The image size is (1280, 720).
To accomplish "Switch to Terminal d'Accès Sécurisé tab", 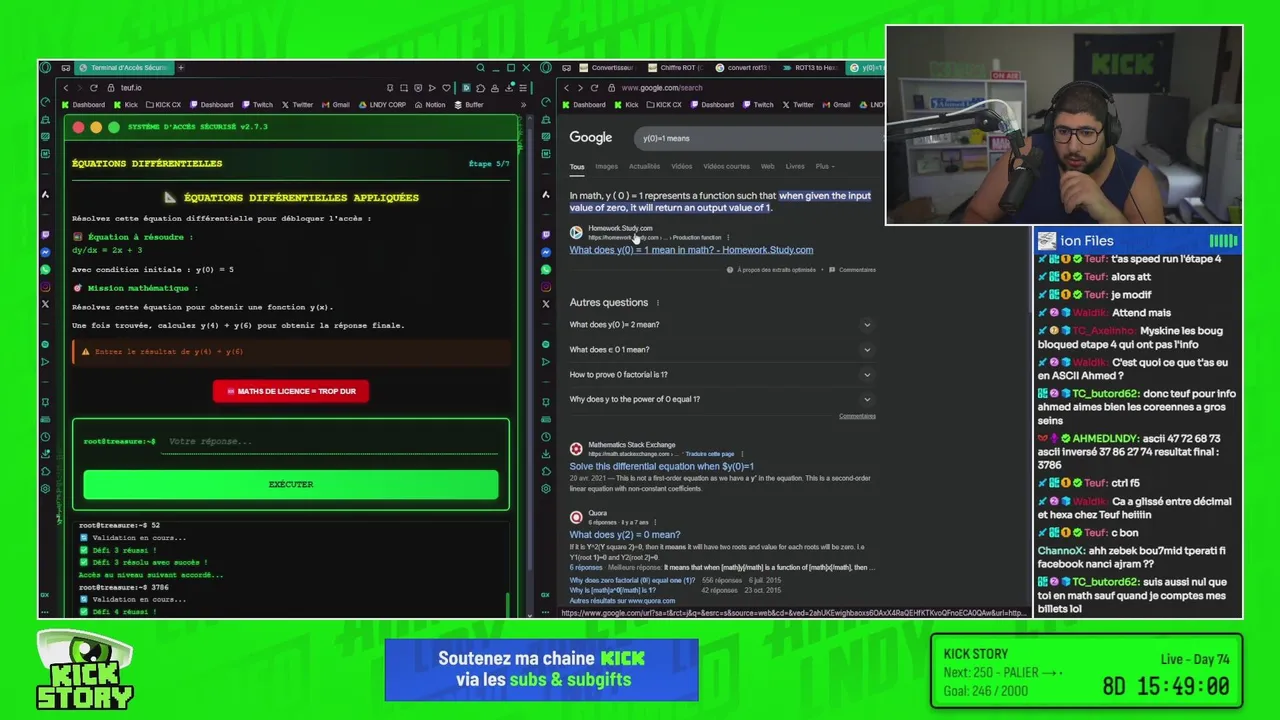I will click(x=122, y=68).
